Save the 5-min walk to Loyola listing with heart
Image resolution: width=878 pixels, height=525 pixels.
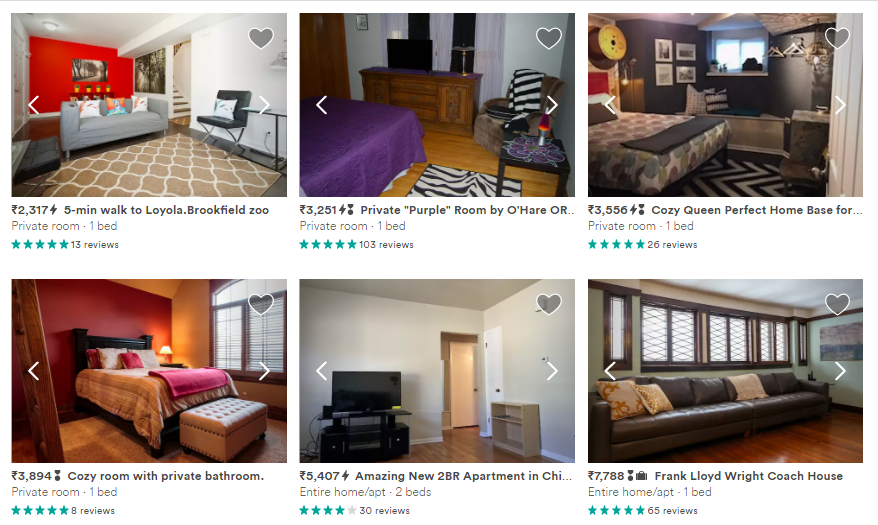coord(260,38)
